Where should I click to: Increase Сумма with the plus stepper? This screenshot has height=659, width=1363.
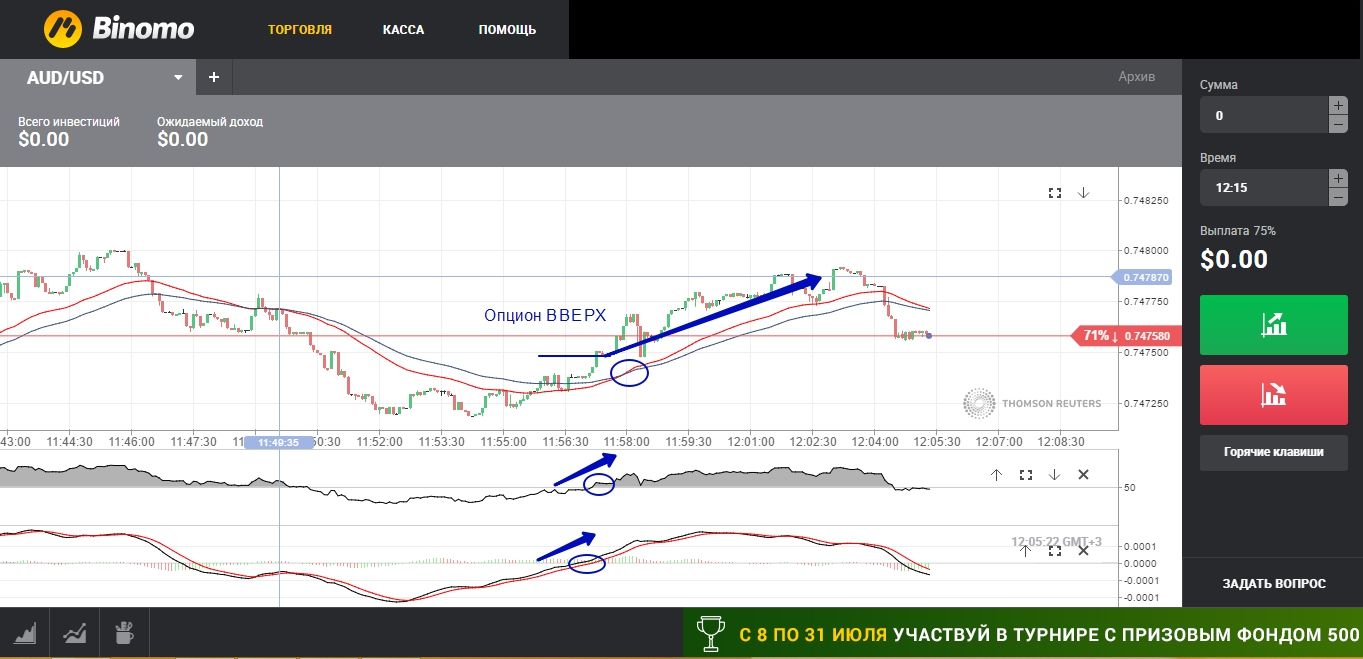(1337, 105)
